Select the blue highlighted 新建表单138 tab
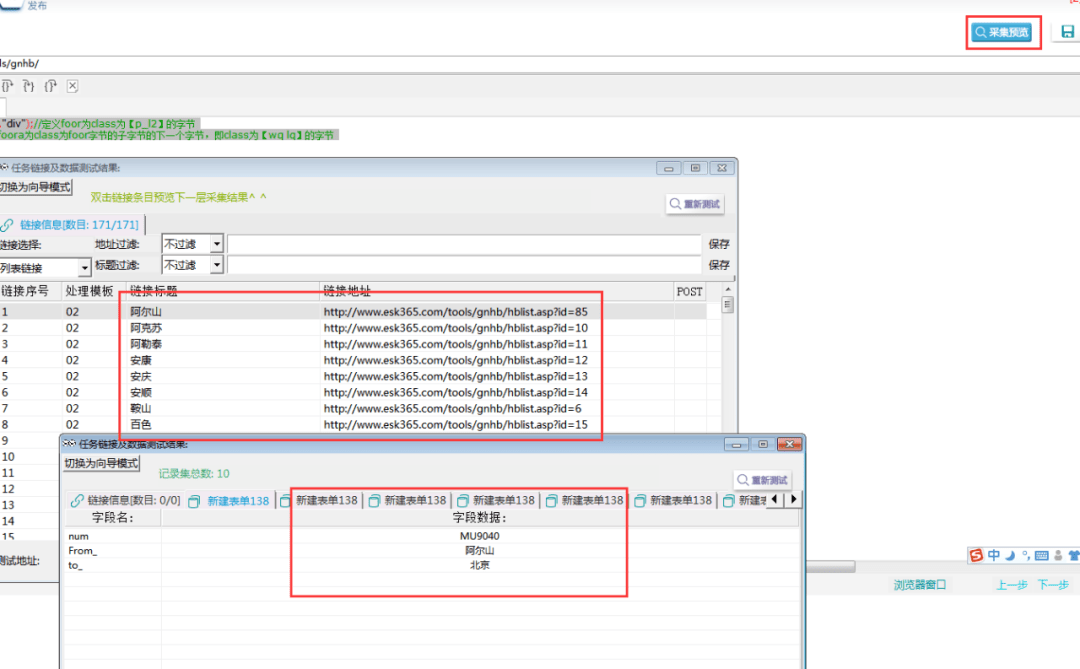 pos(229,501)
